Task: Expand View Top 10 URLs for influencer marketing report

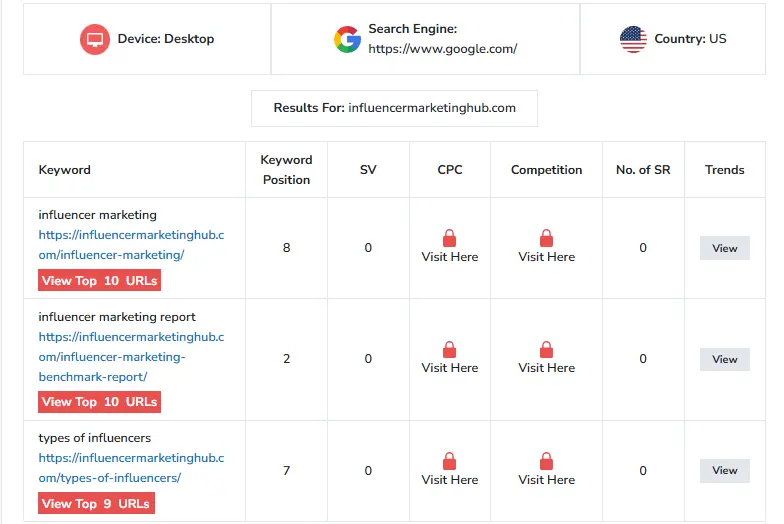Action: [99, 402]
